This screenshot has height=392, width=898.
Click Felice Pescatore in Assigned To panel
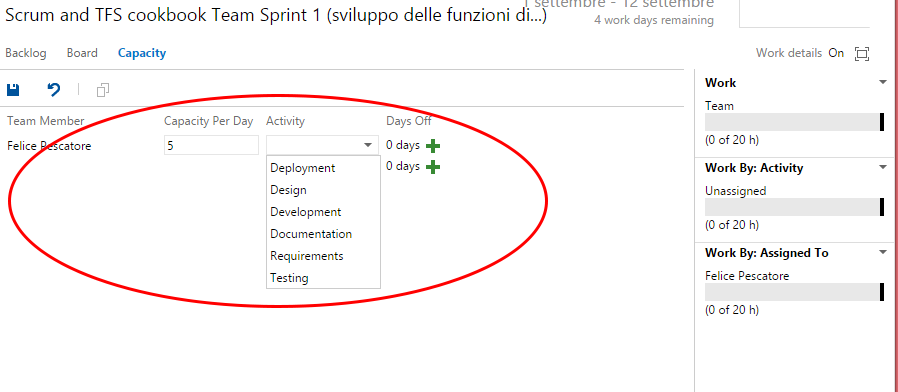pyautogui.click(x=747, y=276)
